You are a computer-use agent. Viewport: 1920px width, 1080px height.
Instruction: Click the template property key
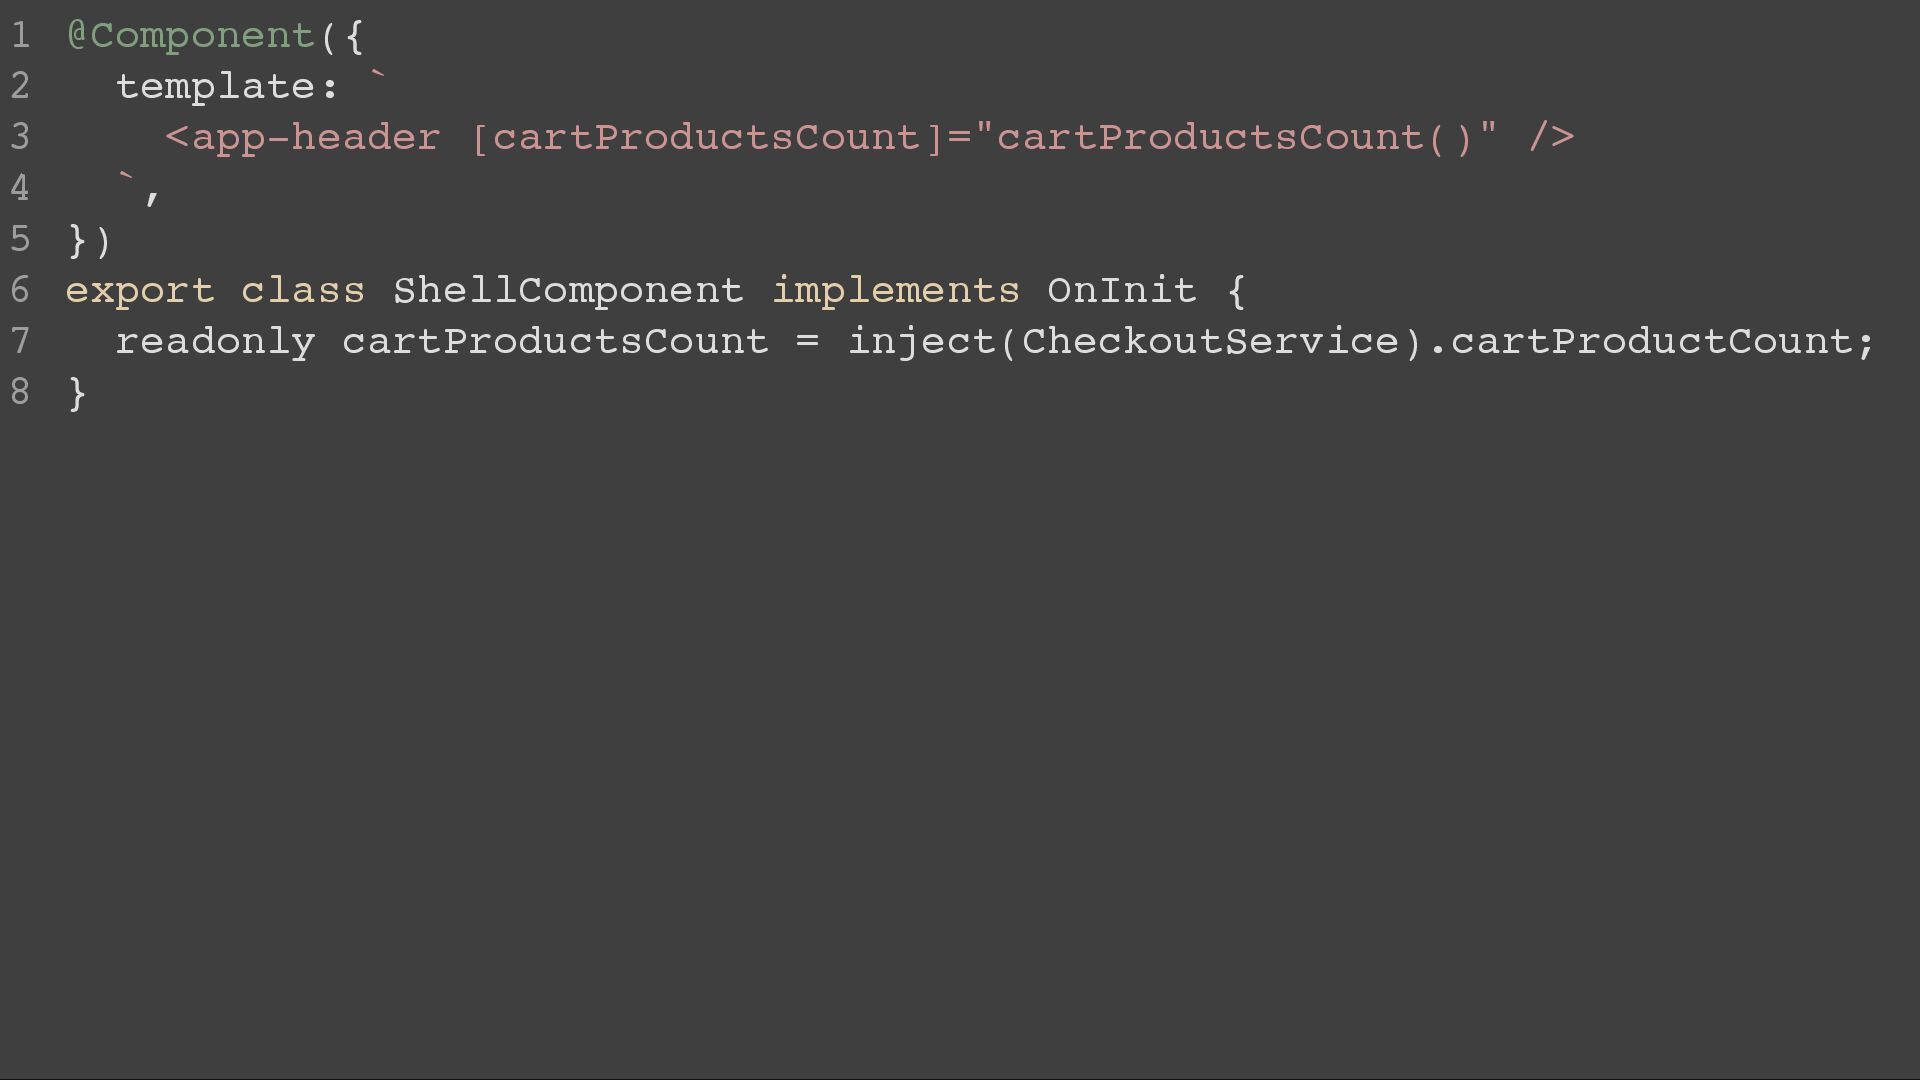pos(215,87)
